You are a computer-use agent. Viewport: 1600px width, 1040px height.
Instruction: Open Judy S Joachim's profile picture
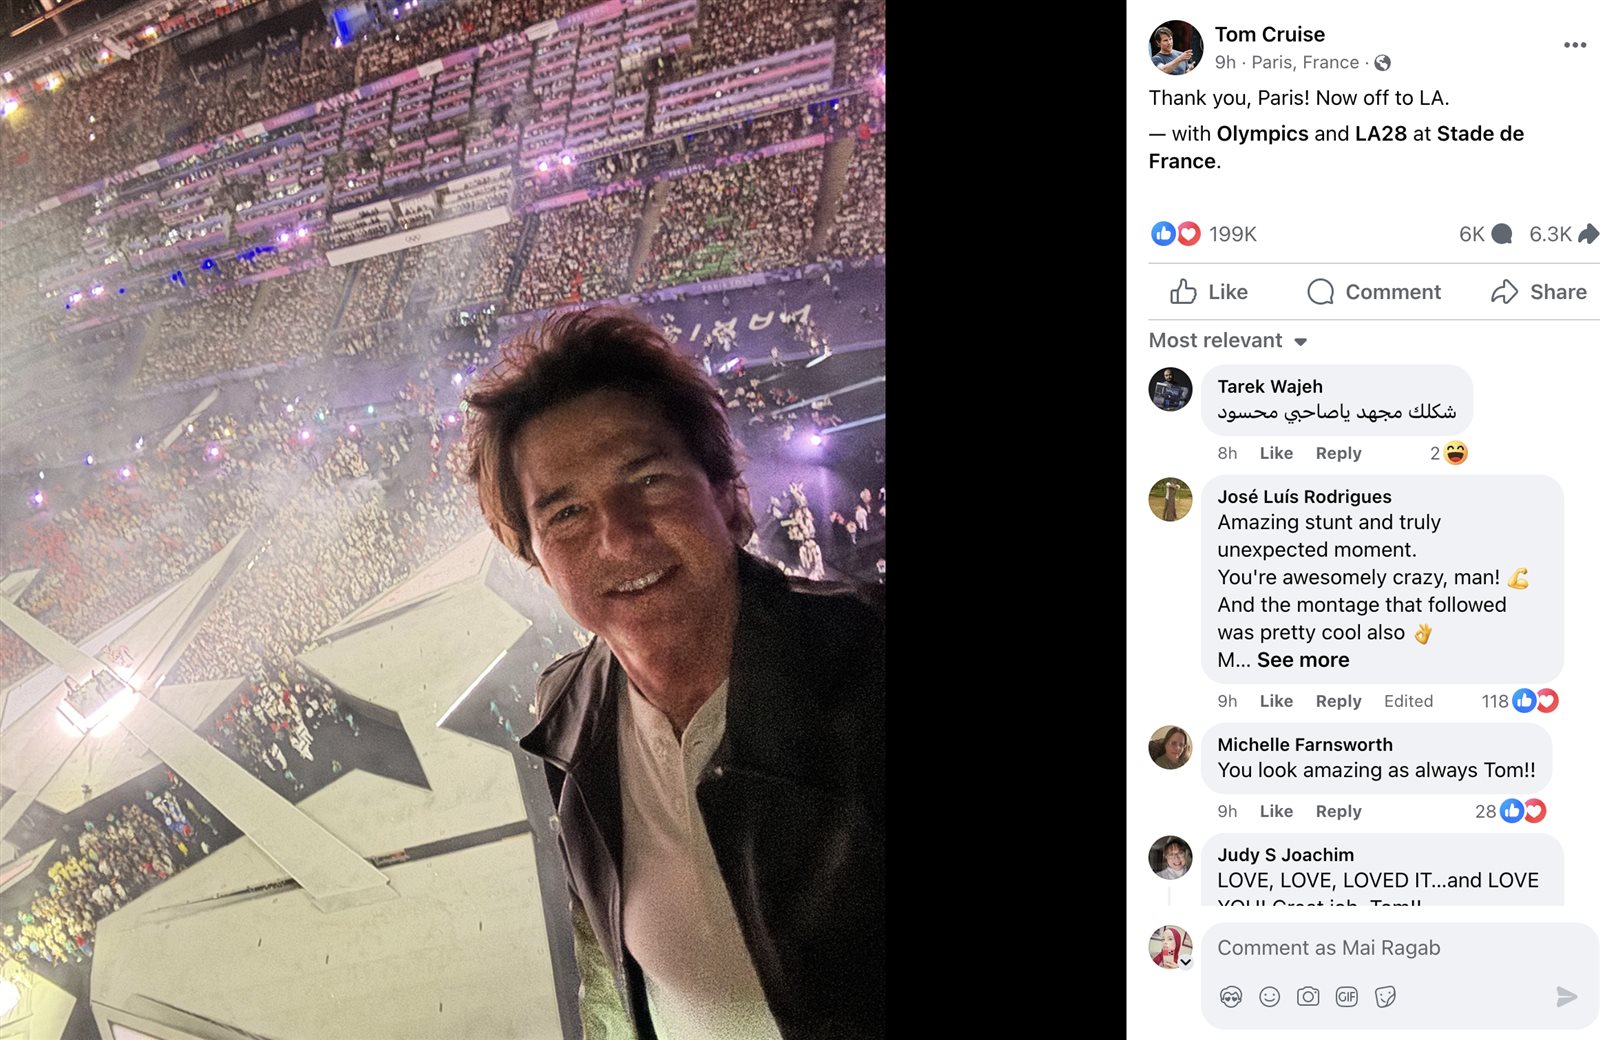coord(1170,858)
